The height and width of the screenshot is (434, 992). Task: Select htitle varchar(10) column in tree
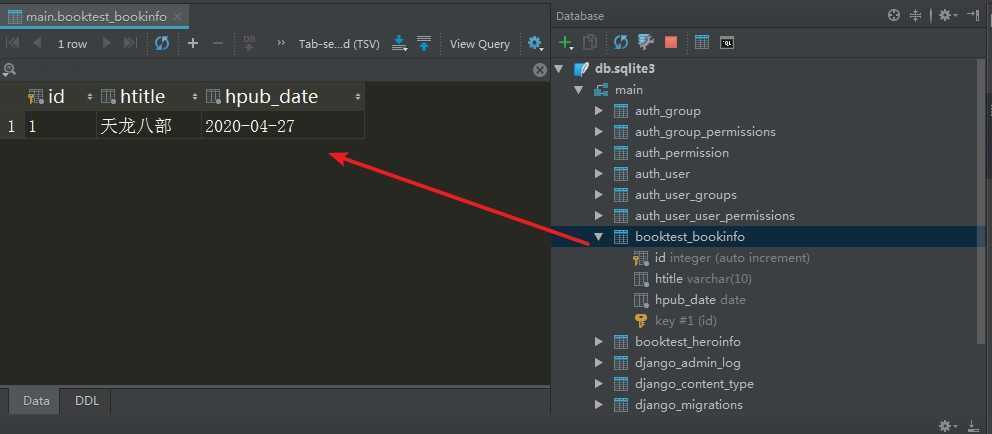click(x=693, y=278)
